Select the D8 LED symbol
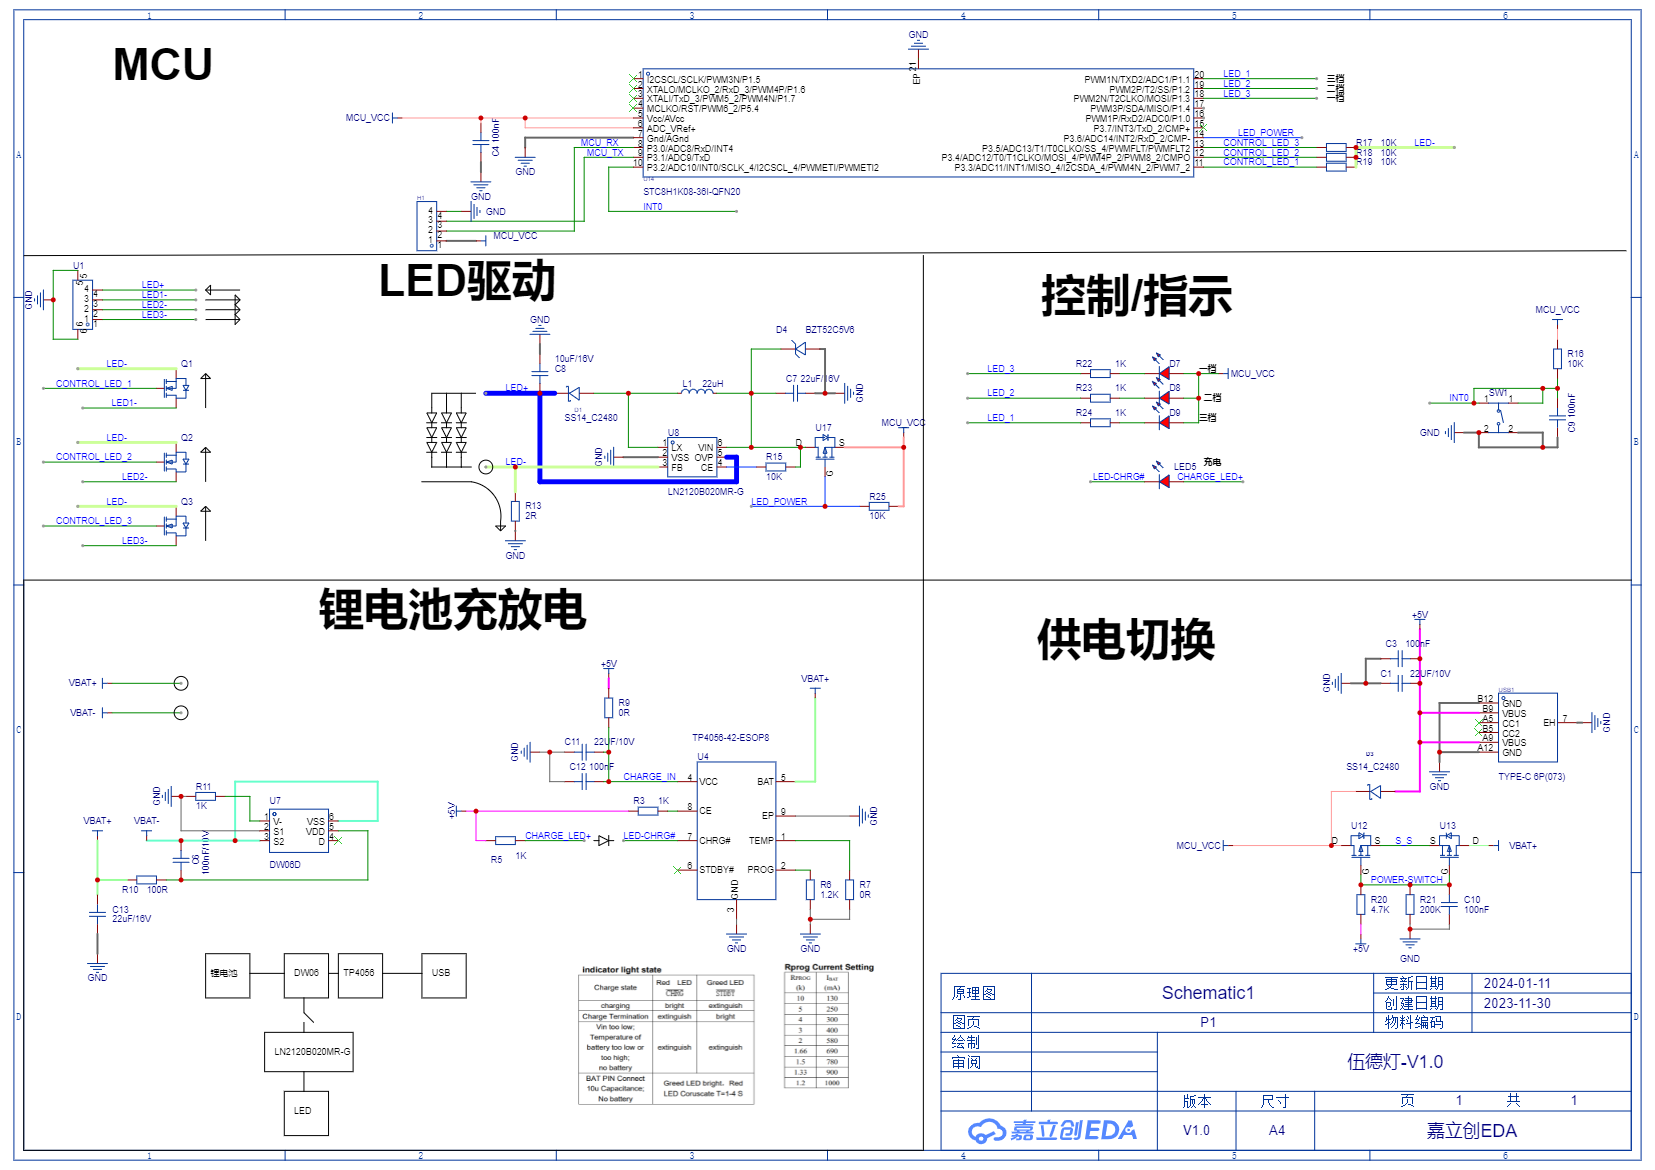Image resolution: width=1655 pixels, height=1170 pixels. click(1163, 397)
